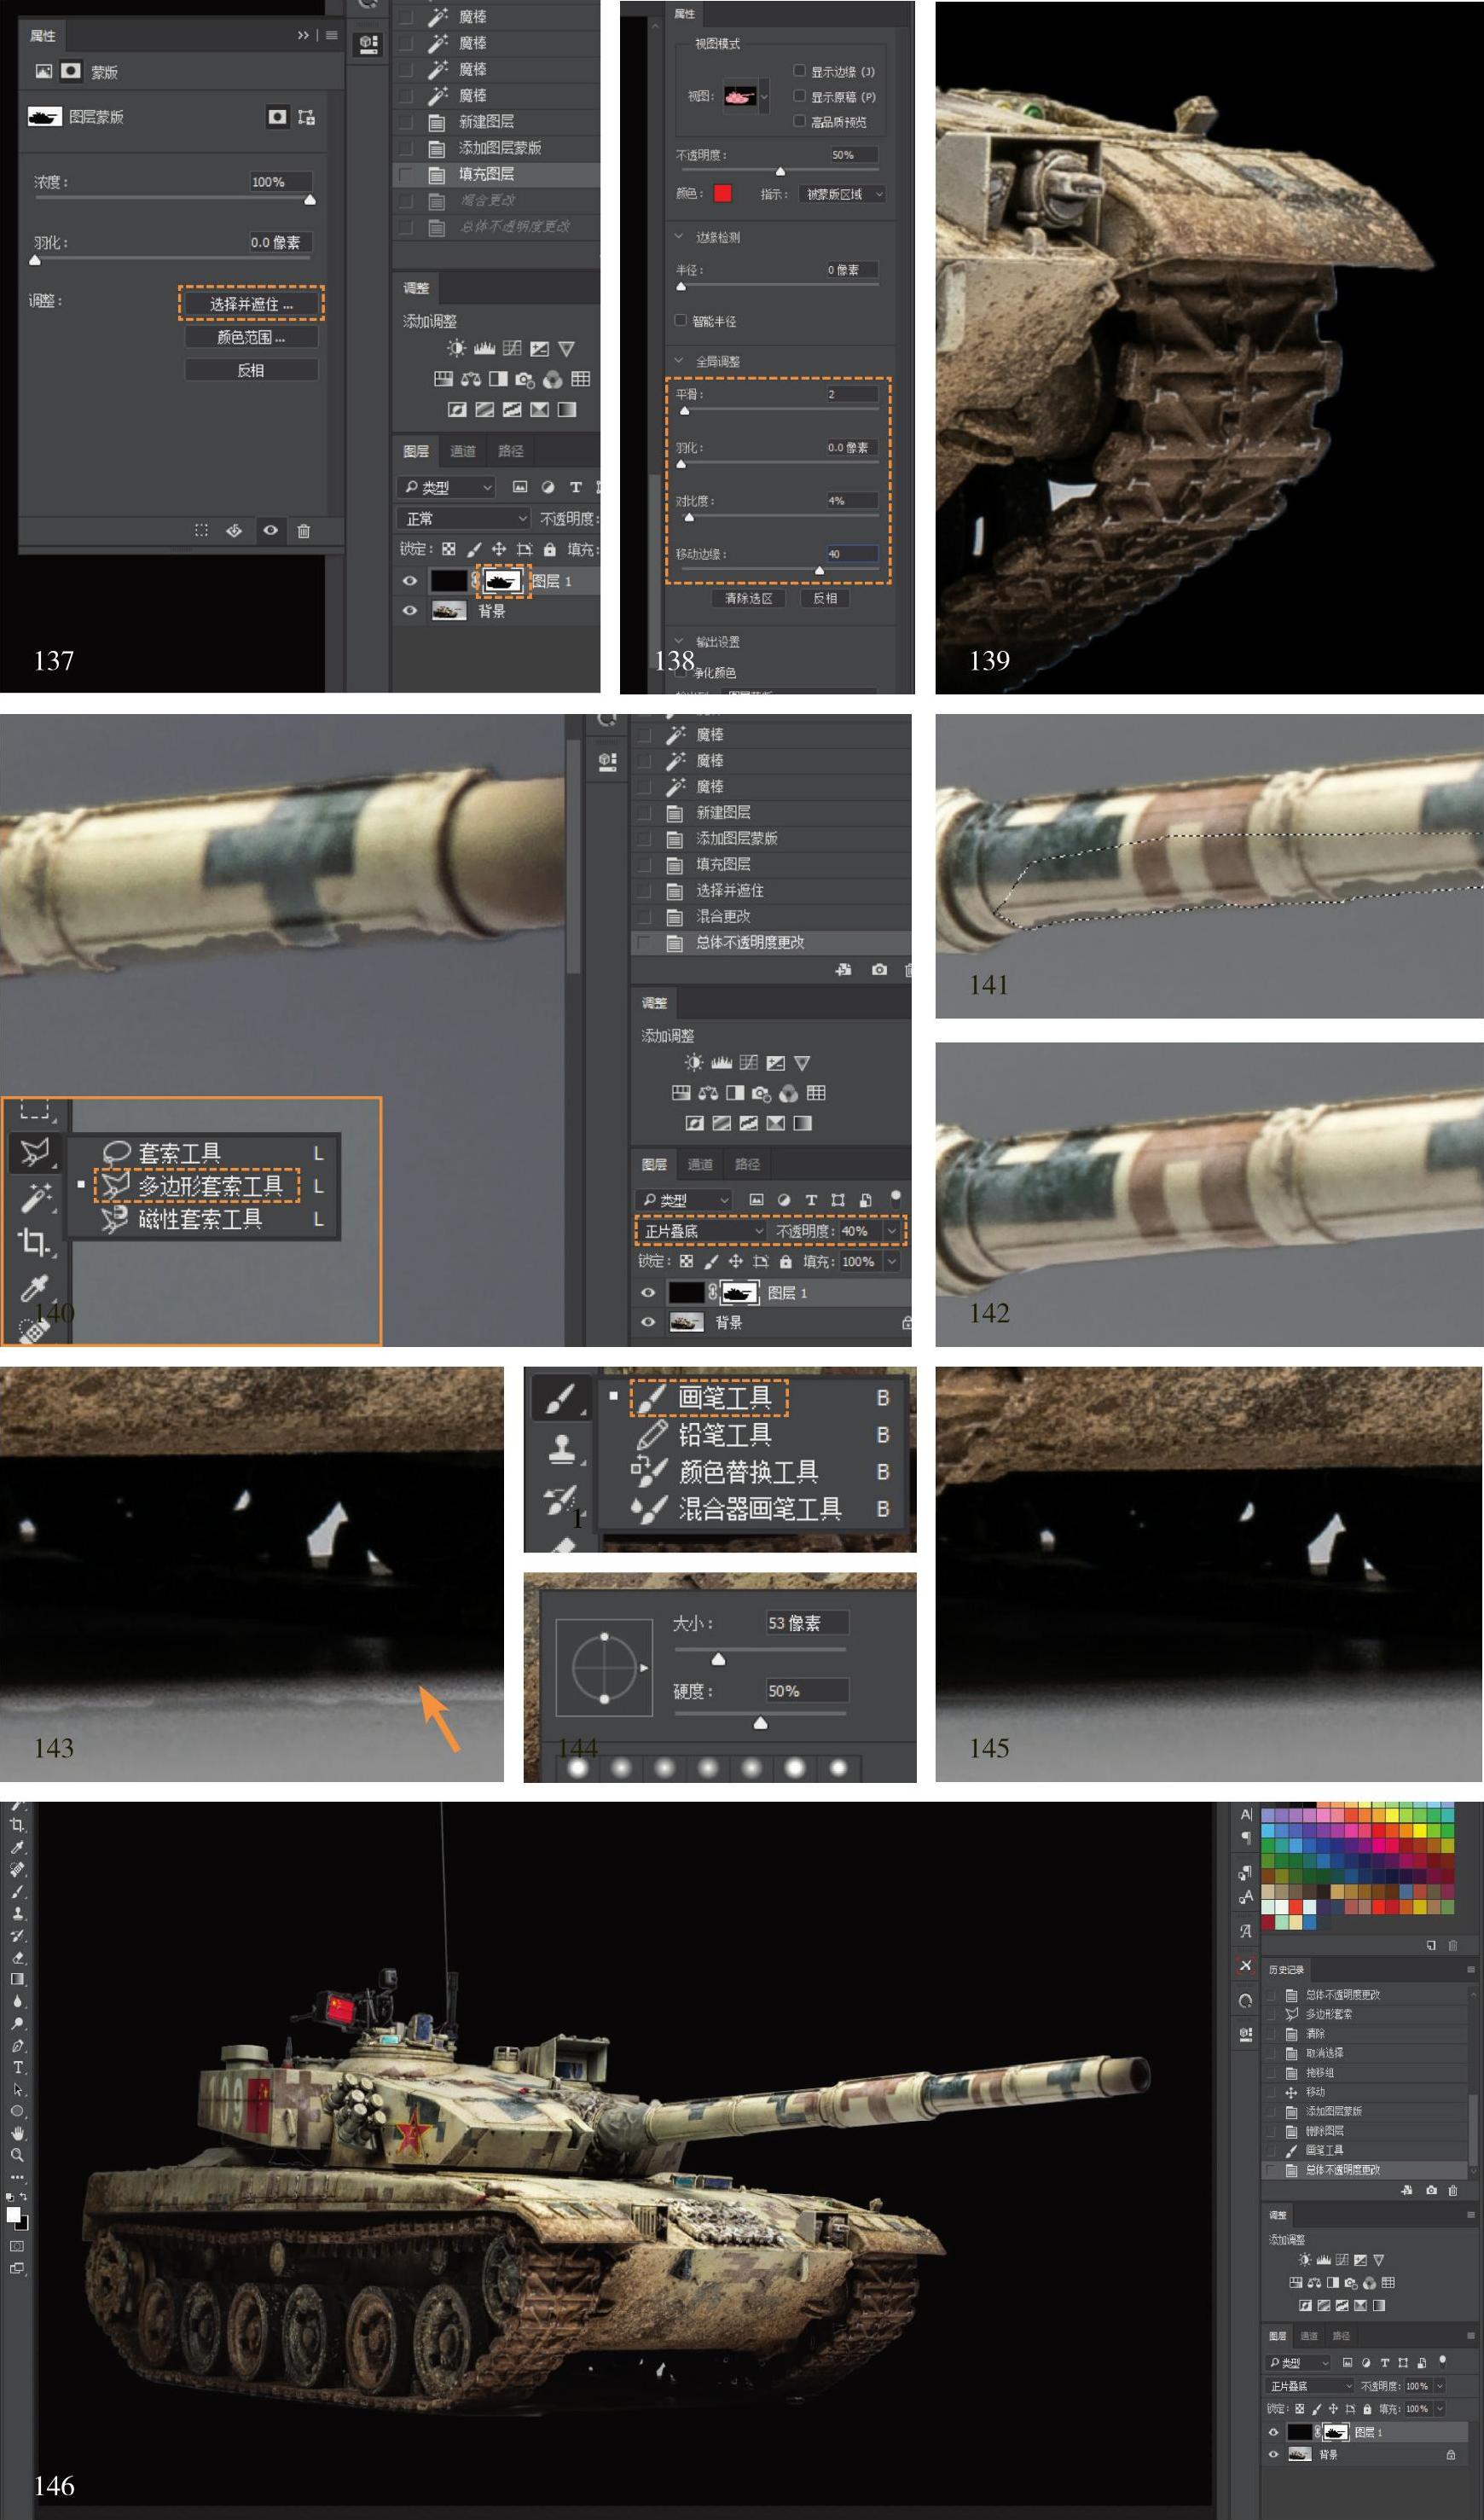Switch to 路径 tab in figure 137

(x=511, y=451)
